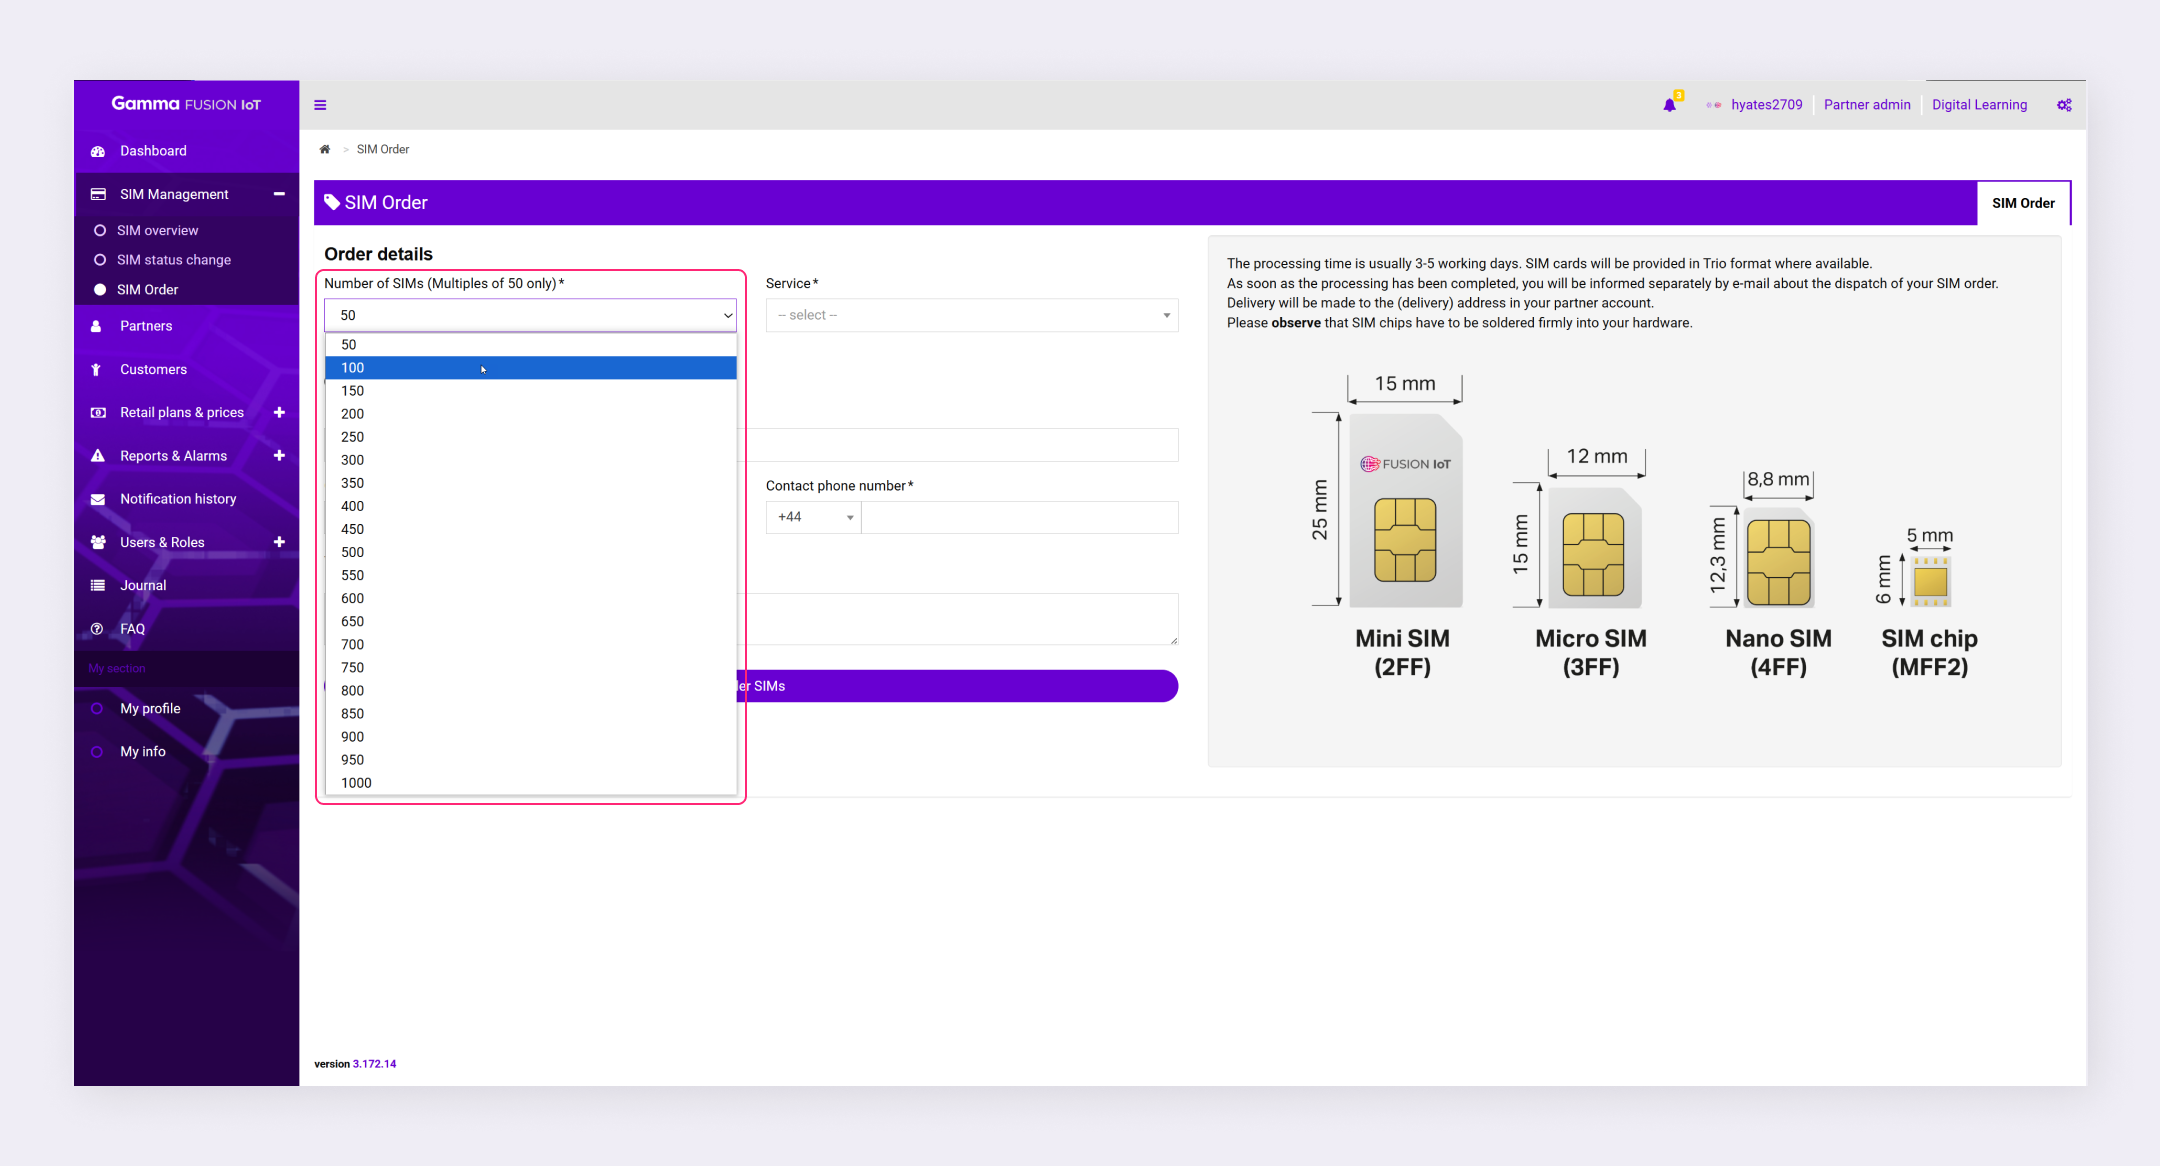
Task: Open the hyates2709 user link
Action: pyautogui.click(x=1767, y=105)
